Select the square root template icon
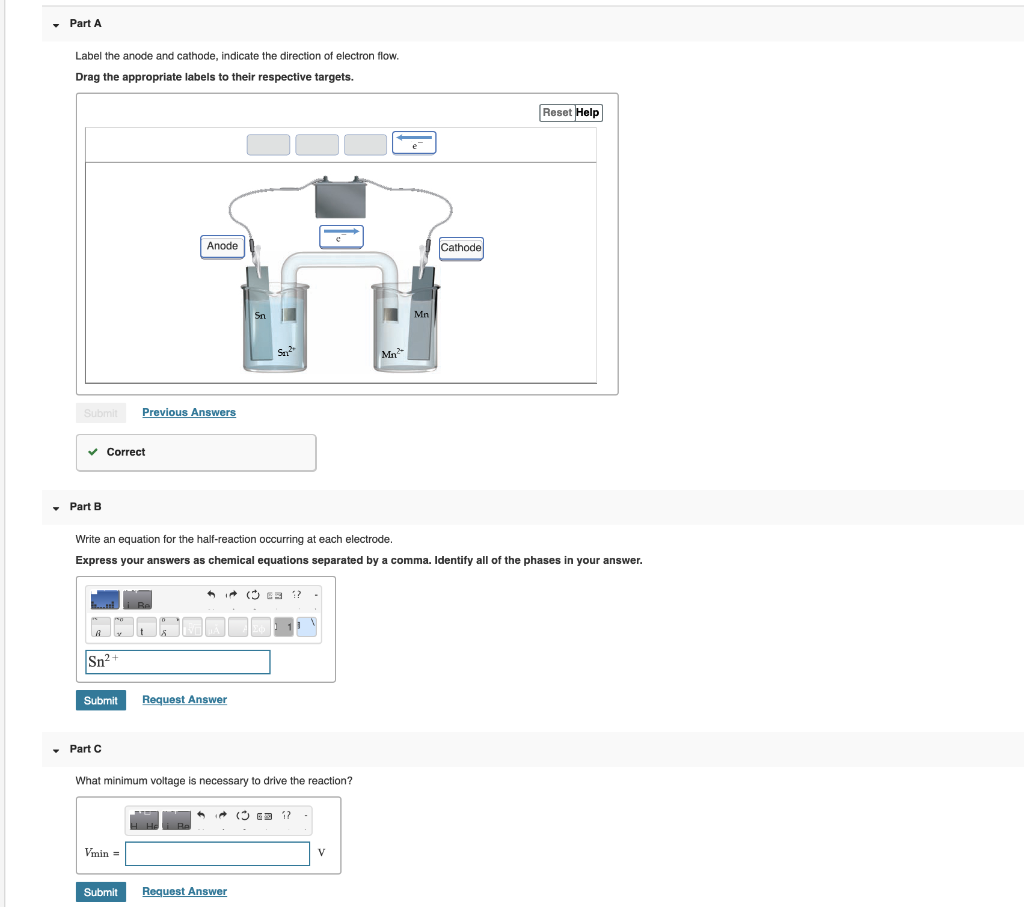1024x907 pixels. tap(194, 627)
